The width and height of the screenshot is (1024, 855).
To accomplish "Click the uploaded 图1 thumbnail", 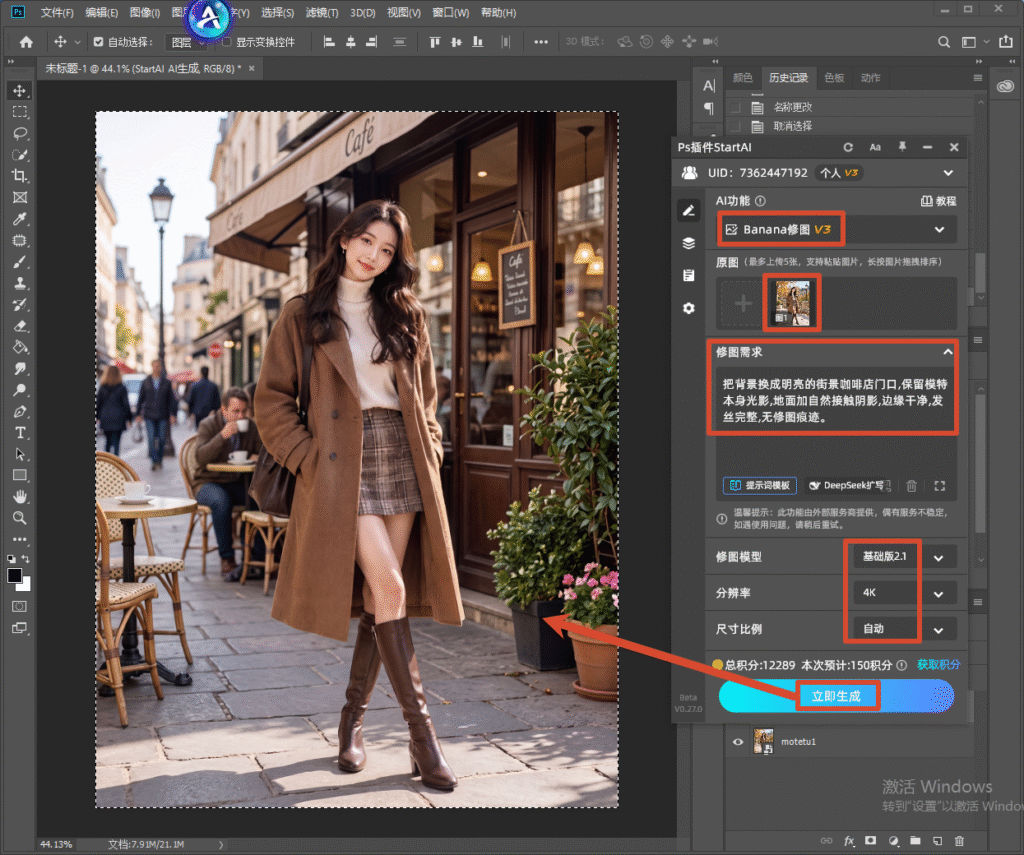I will point(792,303).
